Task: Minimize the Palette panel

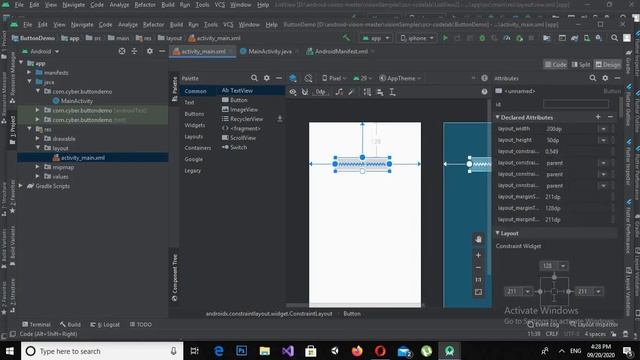Action: (x=279, y=78)
